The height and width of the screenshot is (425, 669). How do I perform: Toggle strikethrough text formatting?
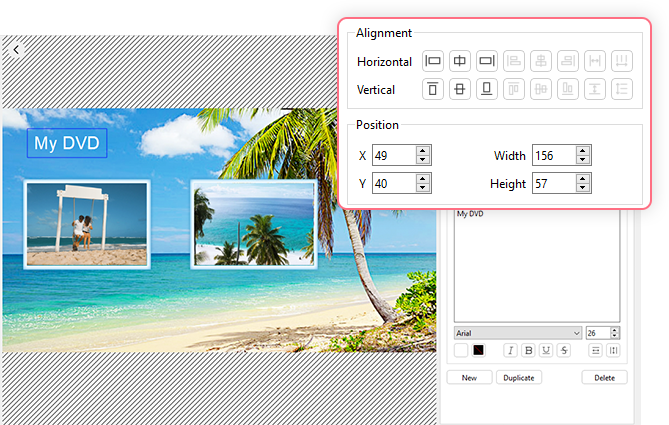tap(564, 350)
